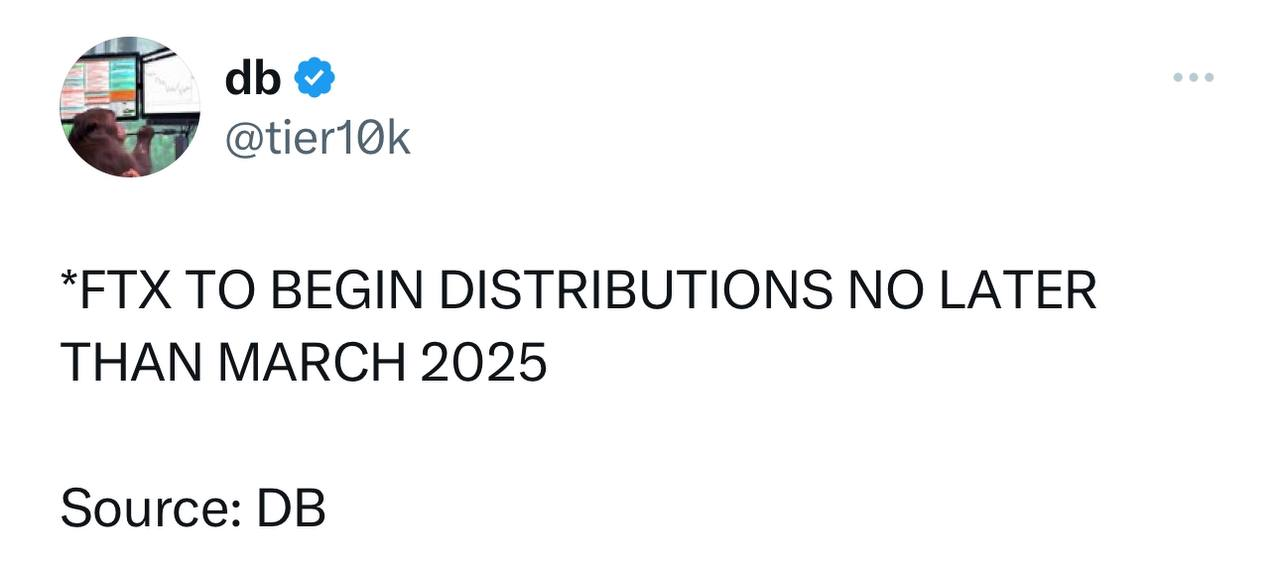Screen dimensions: 1280x563
Task: Click the display name "db"
Action: click(x=253, y=78)
